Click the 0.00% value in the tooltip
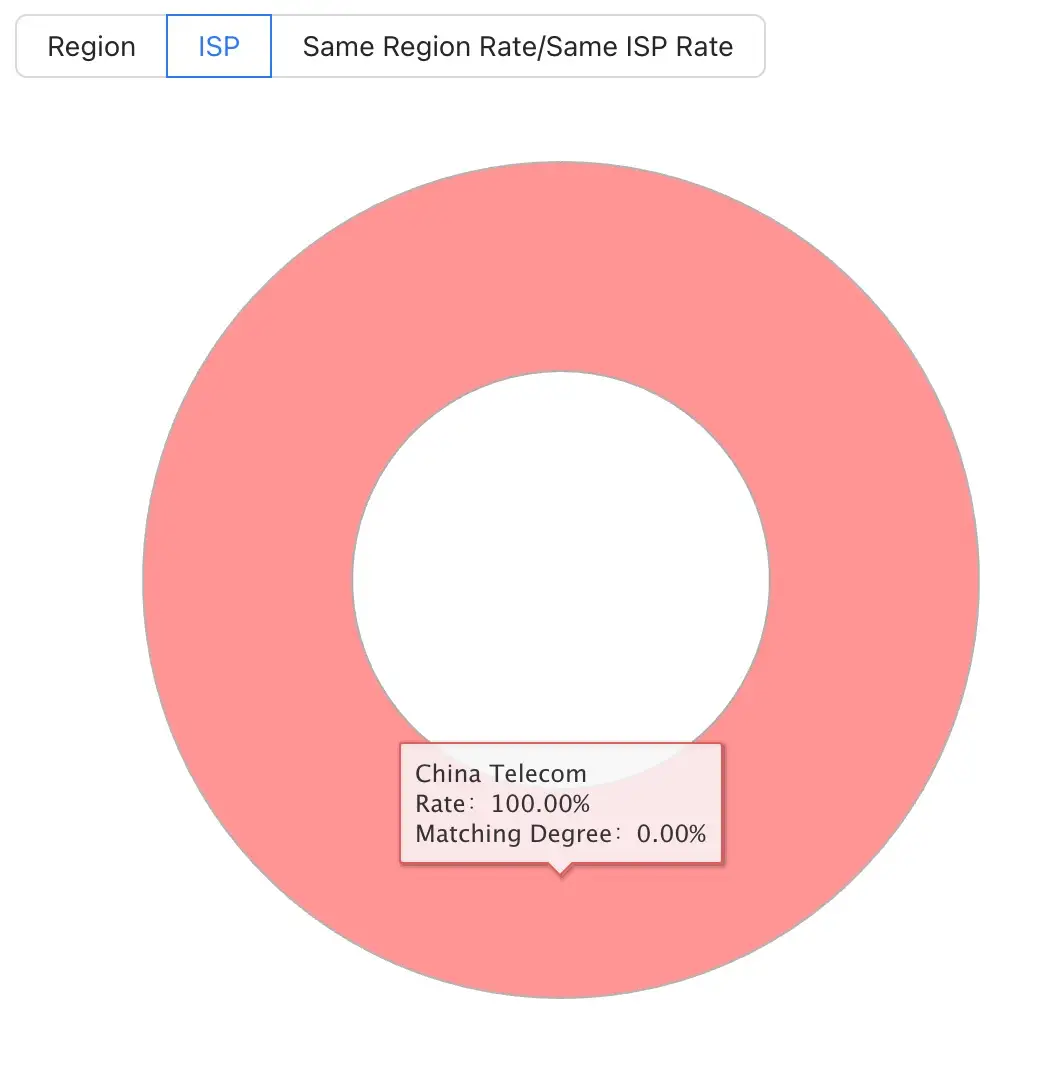Screen dimensions: 1062x1074 [671, 833]
